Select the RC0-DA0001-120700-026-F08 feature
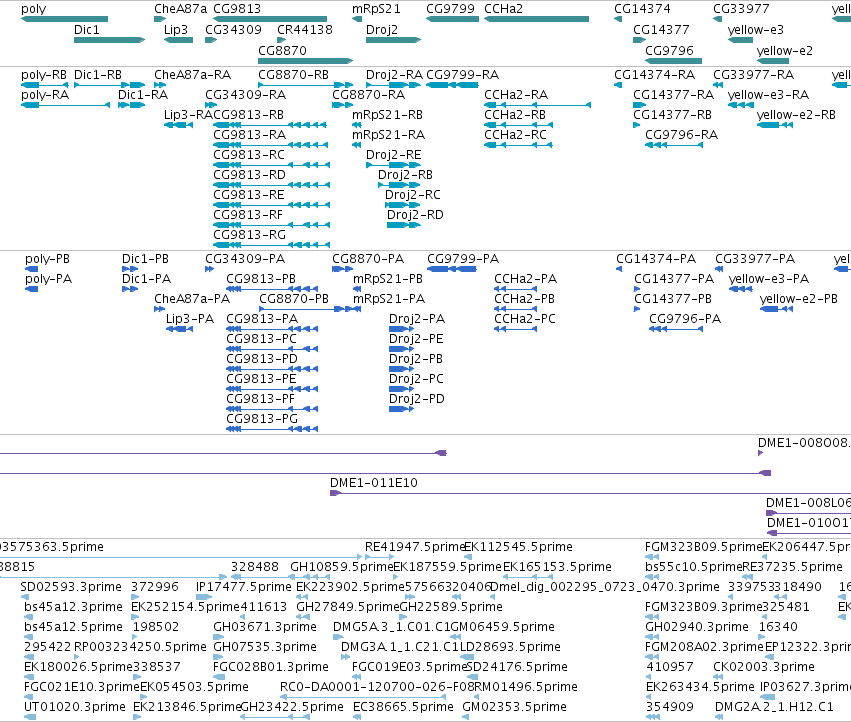 tap(363, 697)
